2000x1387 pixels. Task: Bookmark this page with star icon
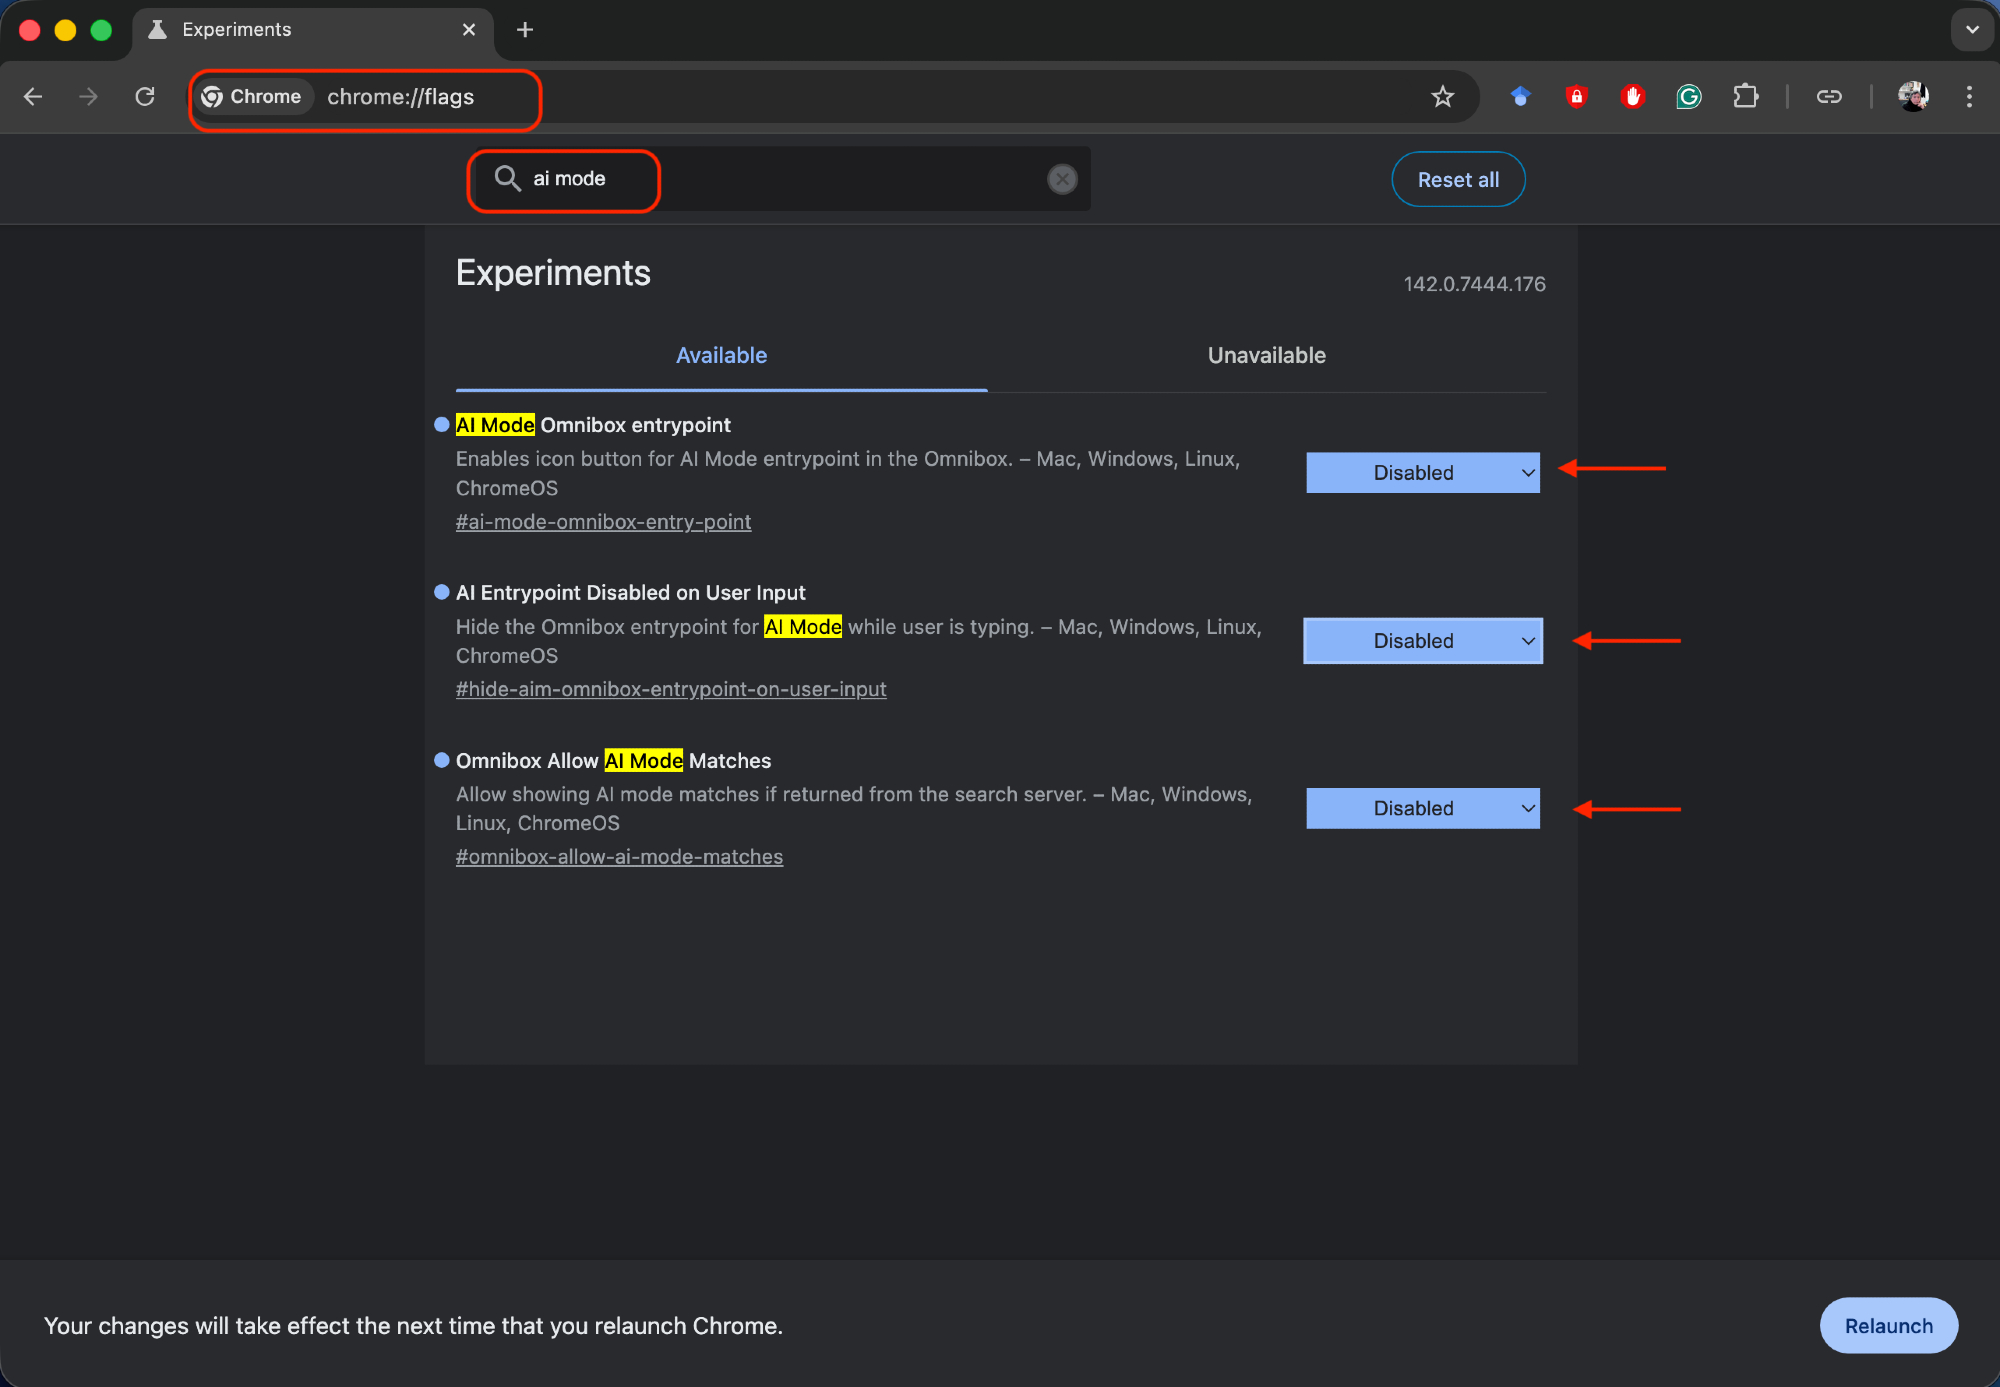click(1442, 97)
